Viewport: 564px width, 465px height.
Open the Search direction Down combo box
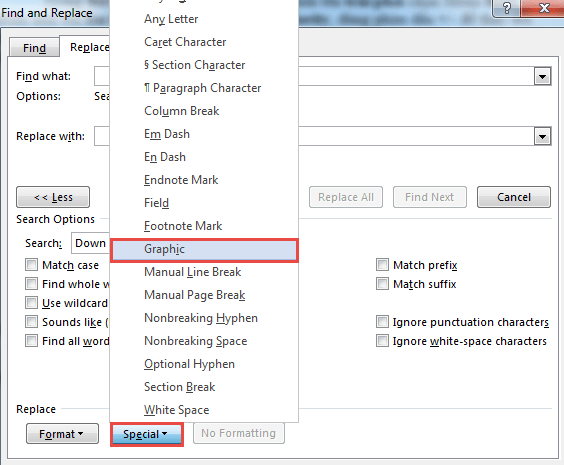point(91,243)
